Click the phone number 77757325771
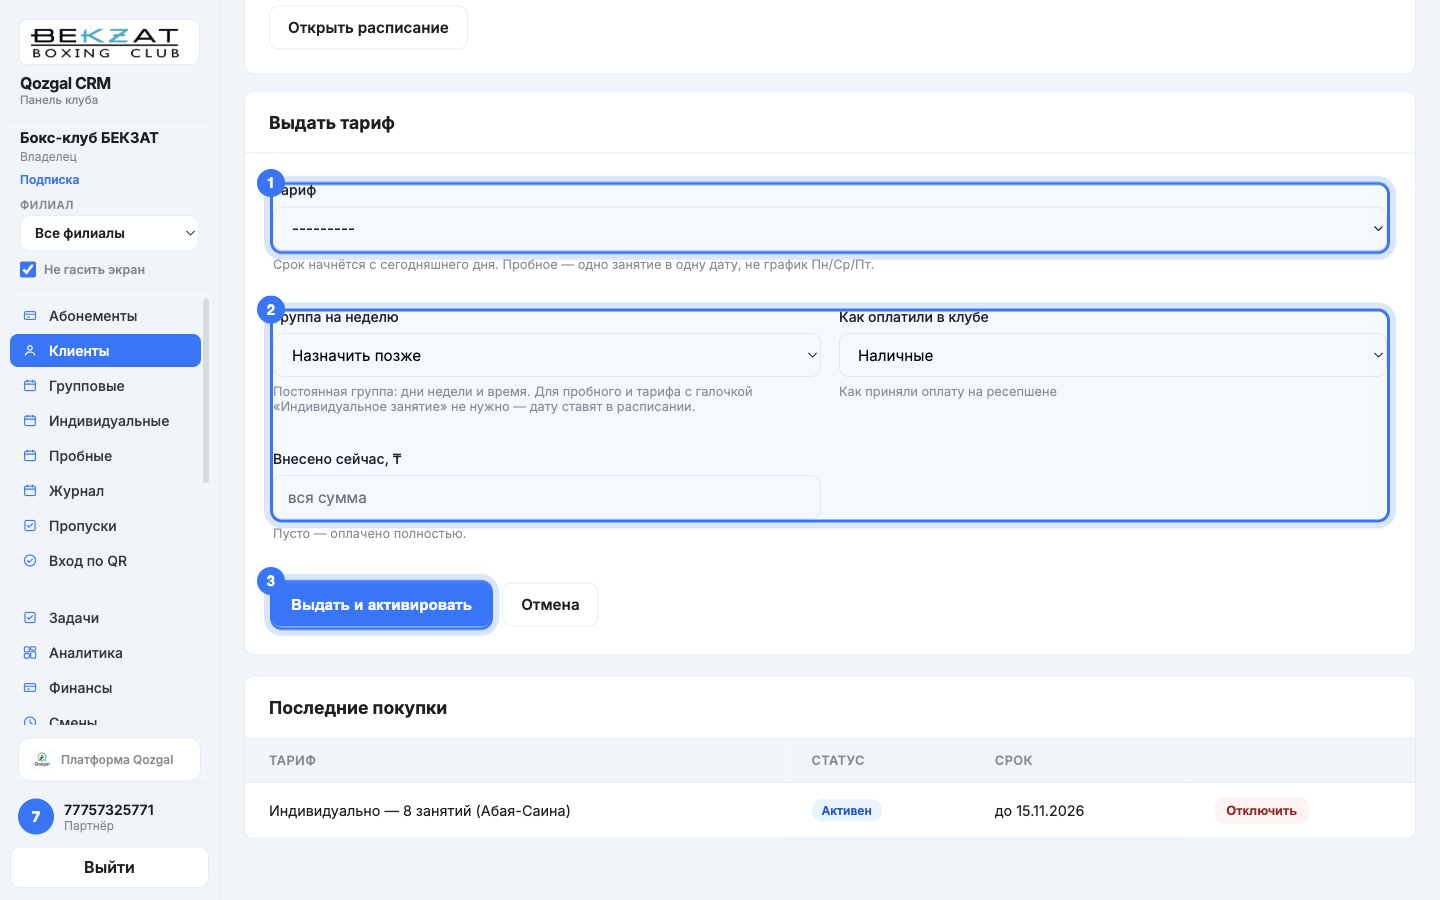 [x=109, y=810]
